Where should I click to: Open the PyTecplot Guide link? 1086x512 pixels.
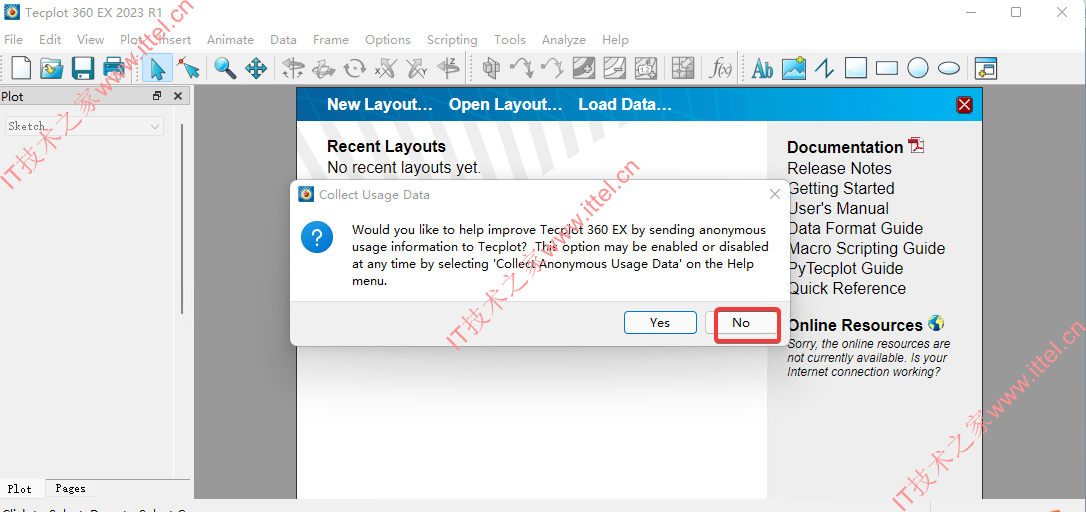point(846,269)
